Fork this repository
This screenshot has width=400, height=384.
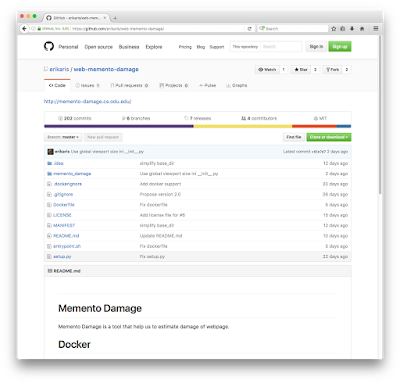(x=332, y=69)
